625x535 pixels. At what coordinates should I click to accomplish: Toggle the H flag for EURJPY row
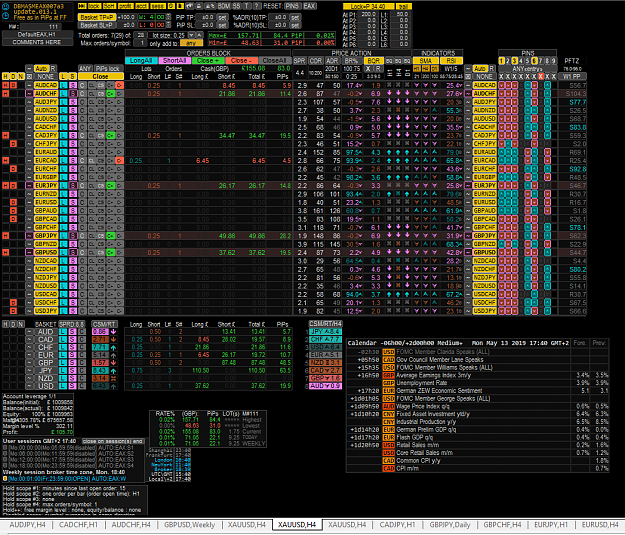(x=6, y=186)
